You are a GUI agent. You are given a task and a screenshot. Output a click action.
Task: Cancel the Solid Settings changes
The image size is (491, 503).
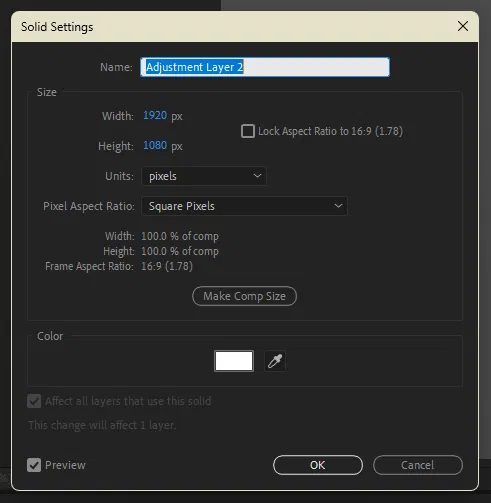(x=418, y=465)
